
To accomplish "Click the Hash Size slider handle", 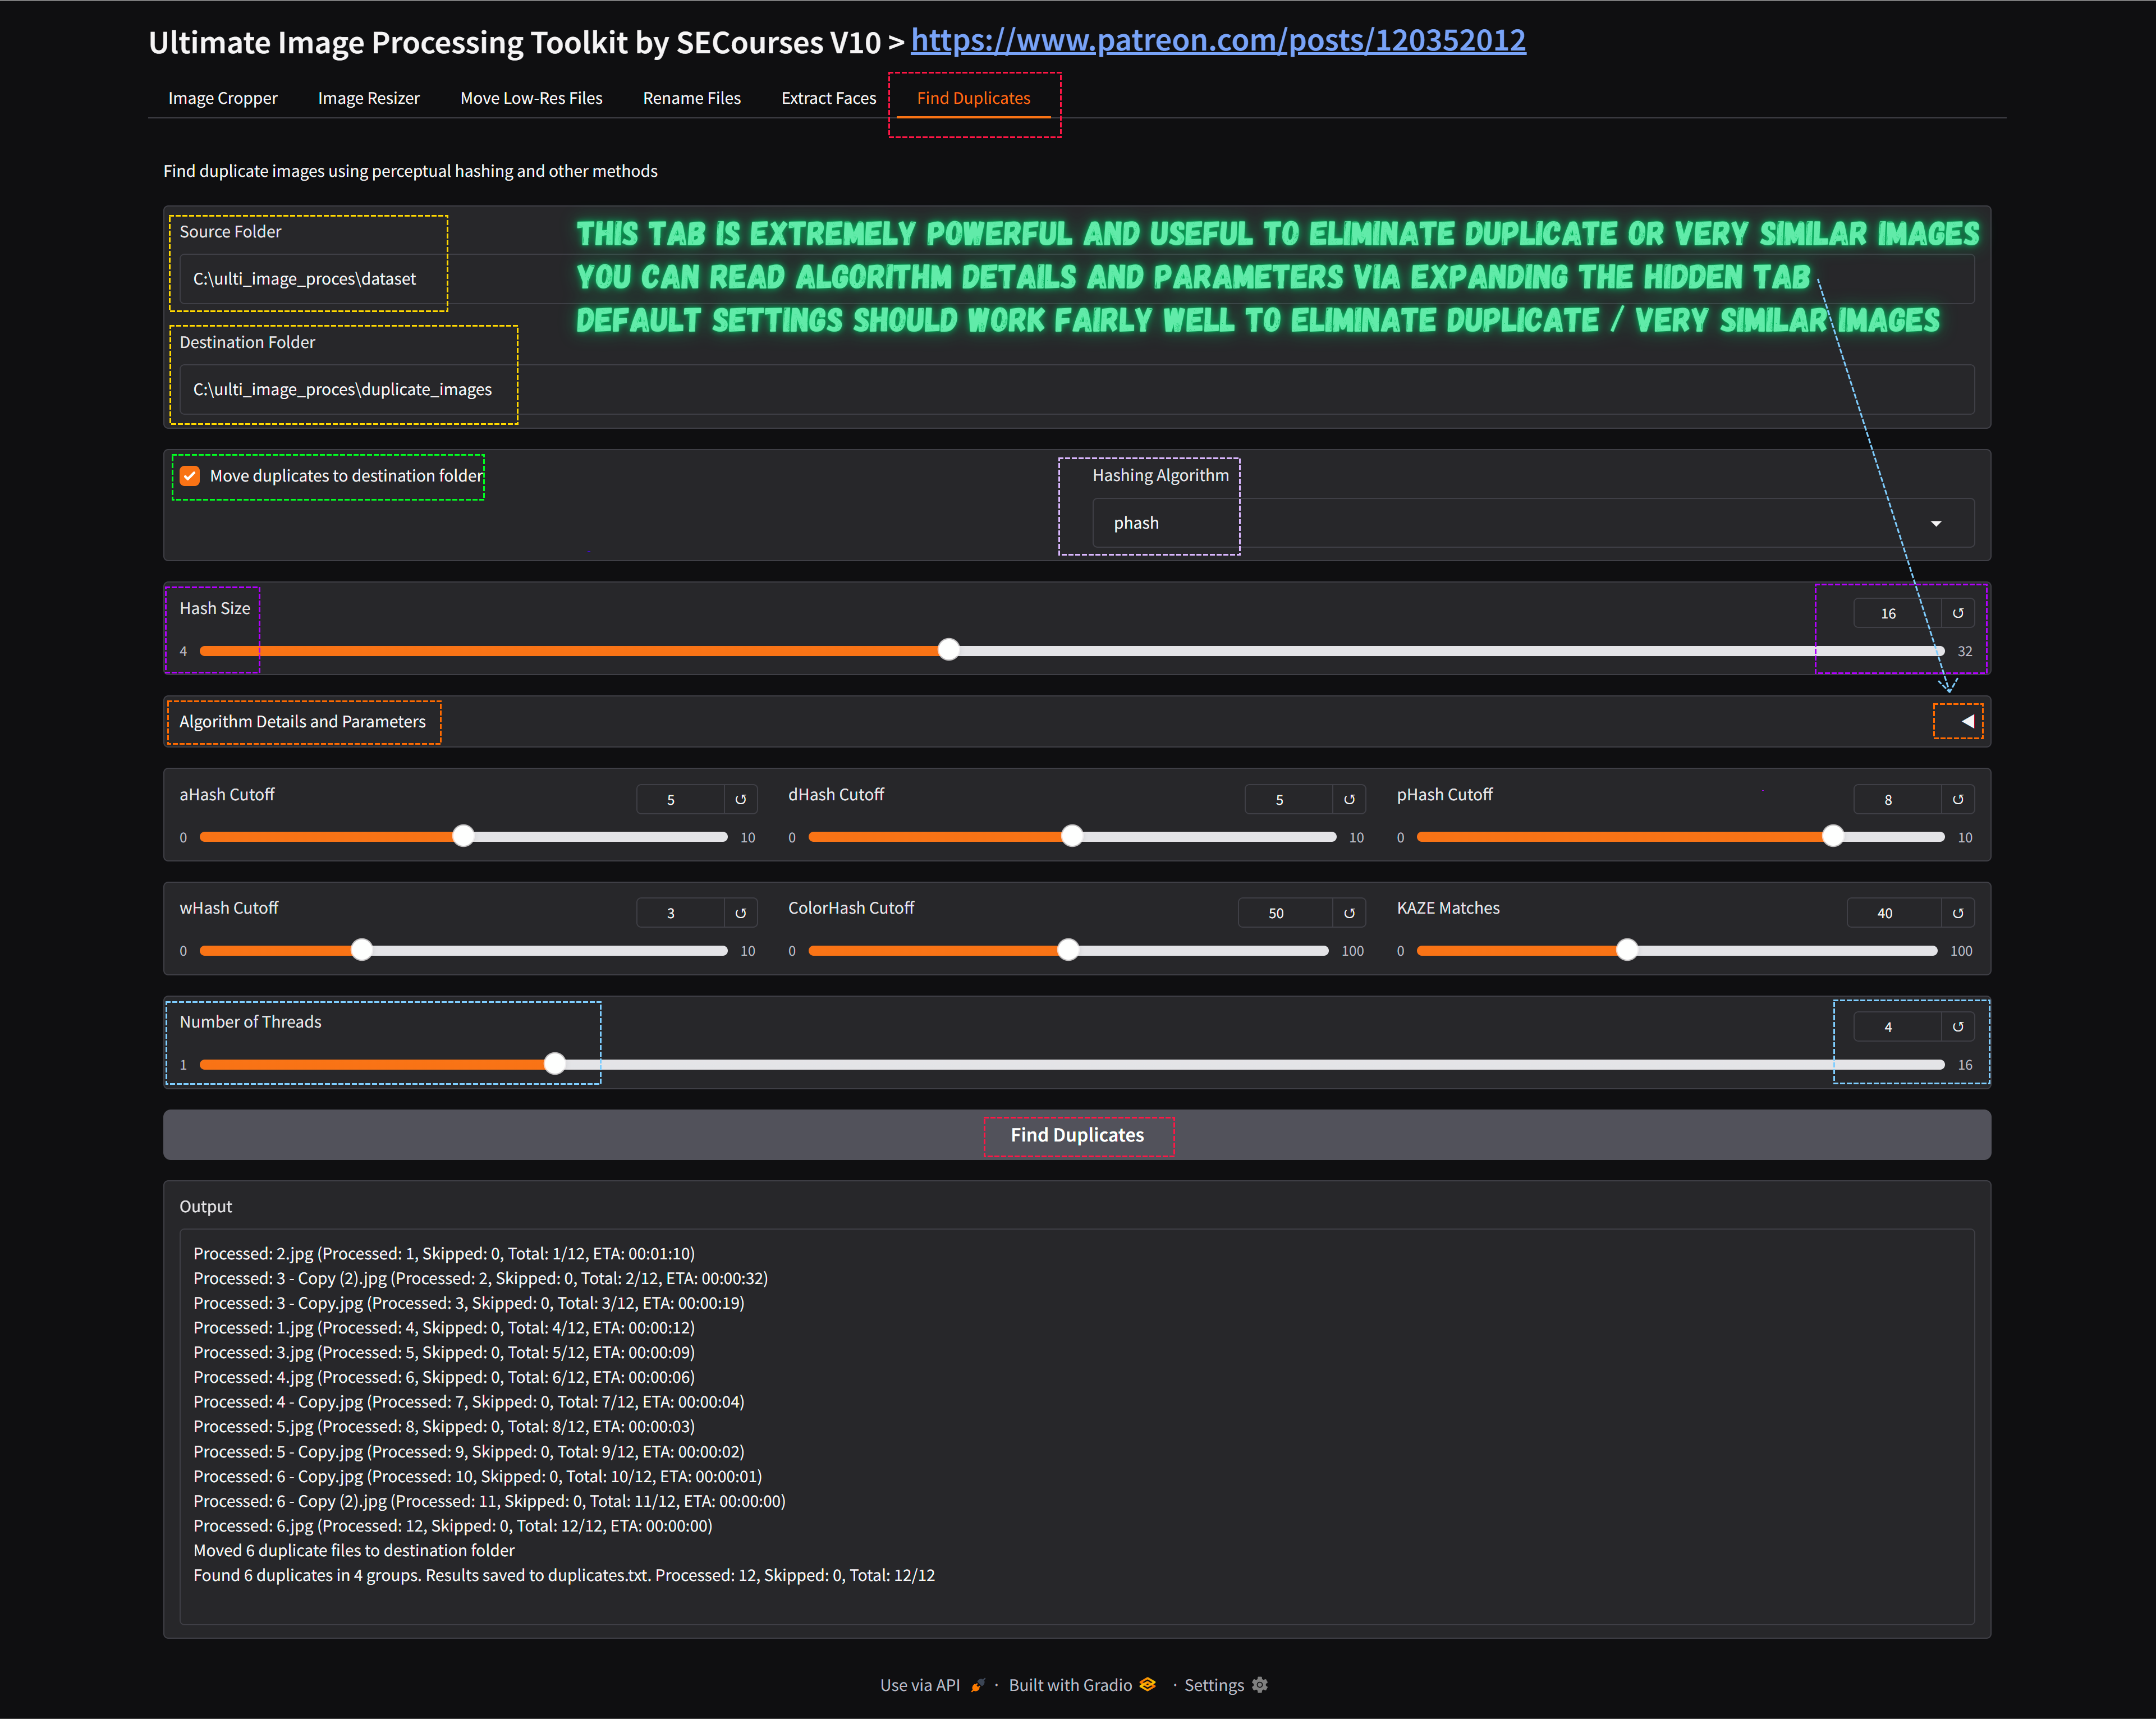I will pos(948,650).
